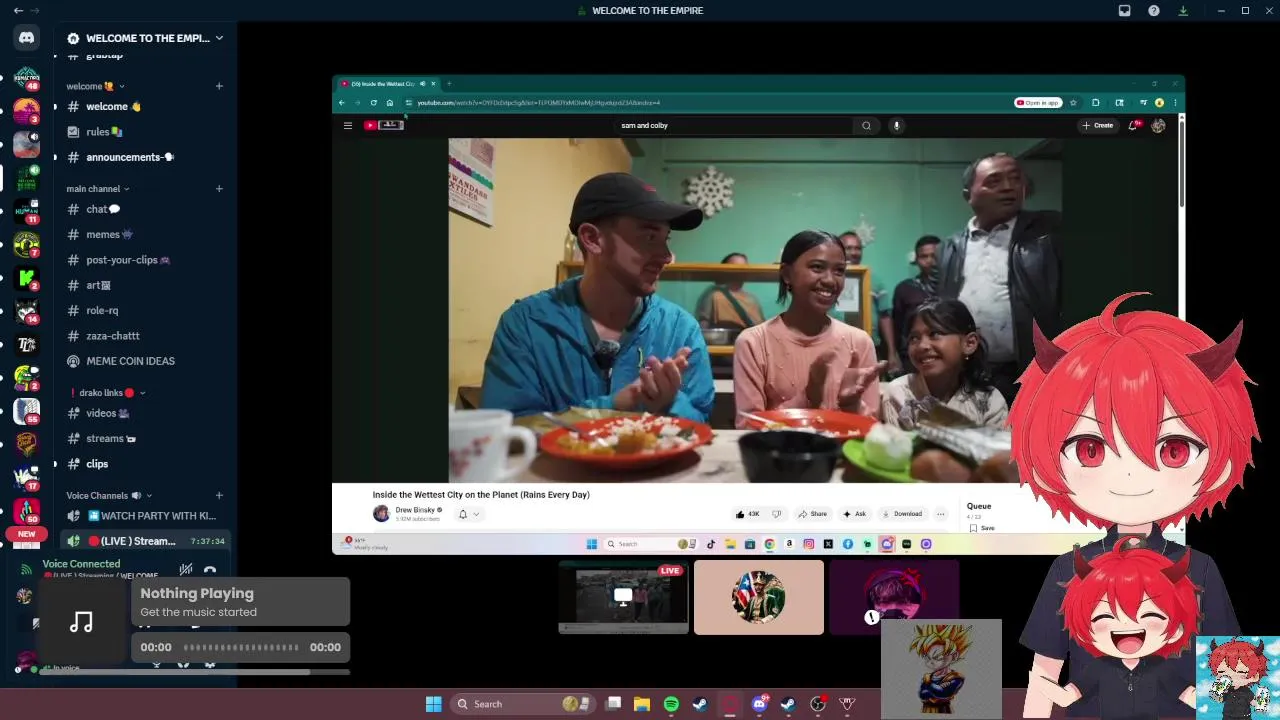This screenshot has height=720, width=1280.
Task: Open Spotify from the Windows taskbar
Action: pyautogui.click(x=671, y=704)
